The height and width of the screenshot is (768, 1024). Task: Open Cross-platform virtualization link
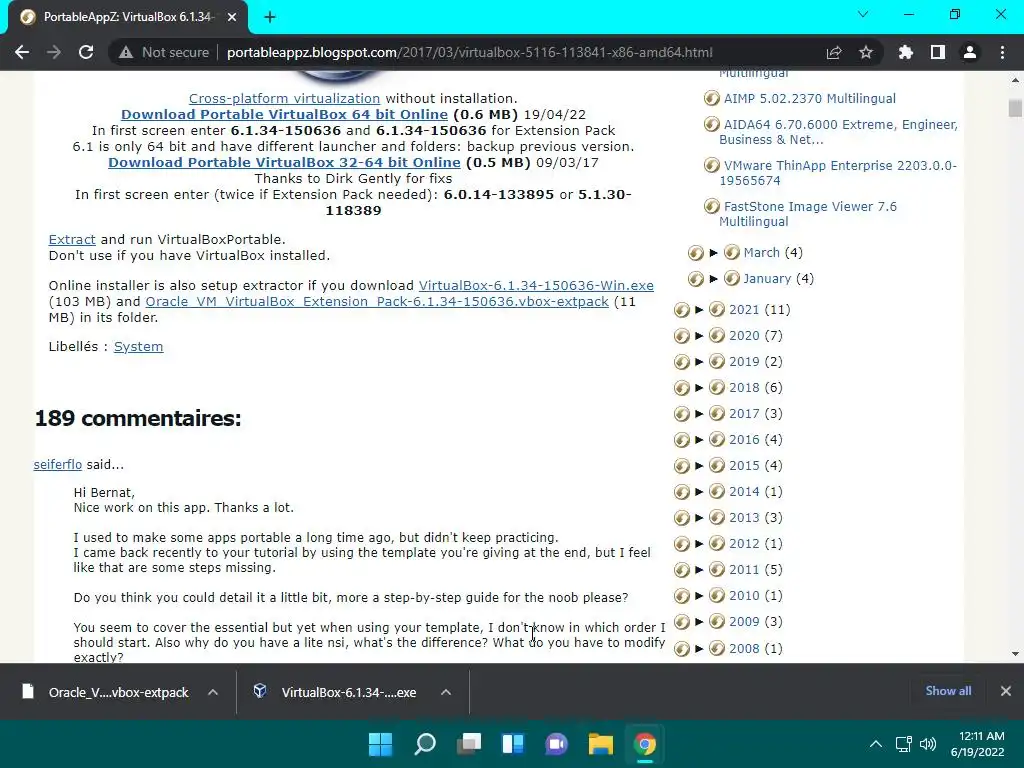coord(284,99)
